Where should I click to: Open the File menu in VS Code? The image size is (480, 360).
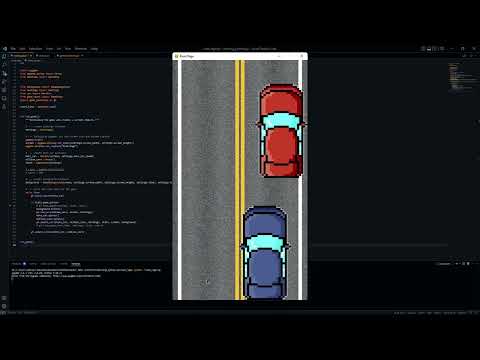(x=13, y=49)
